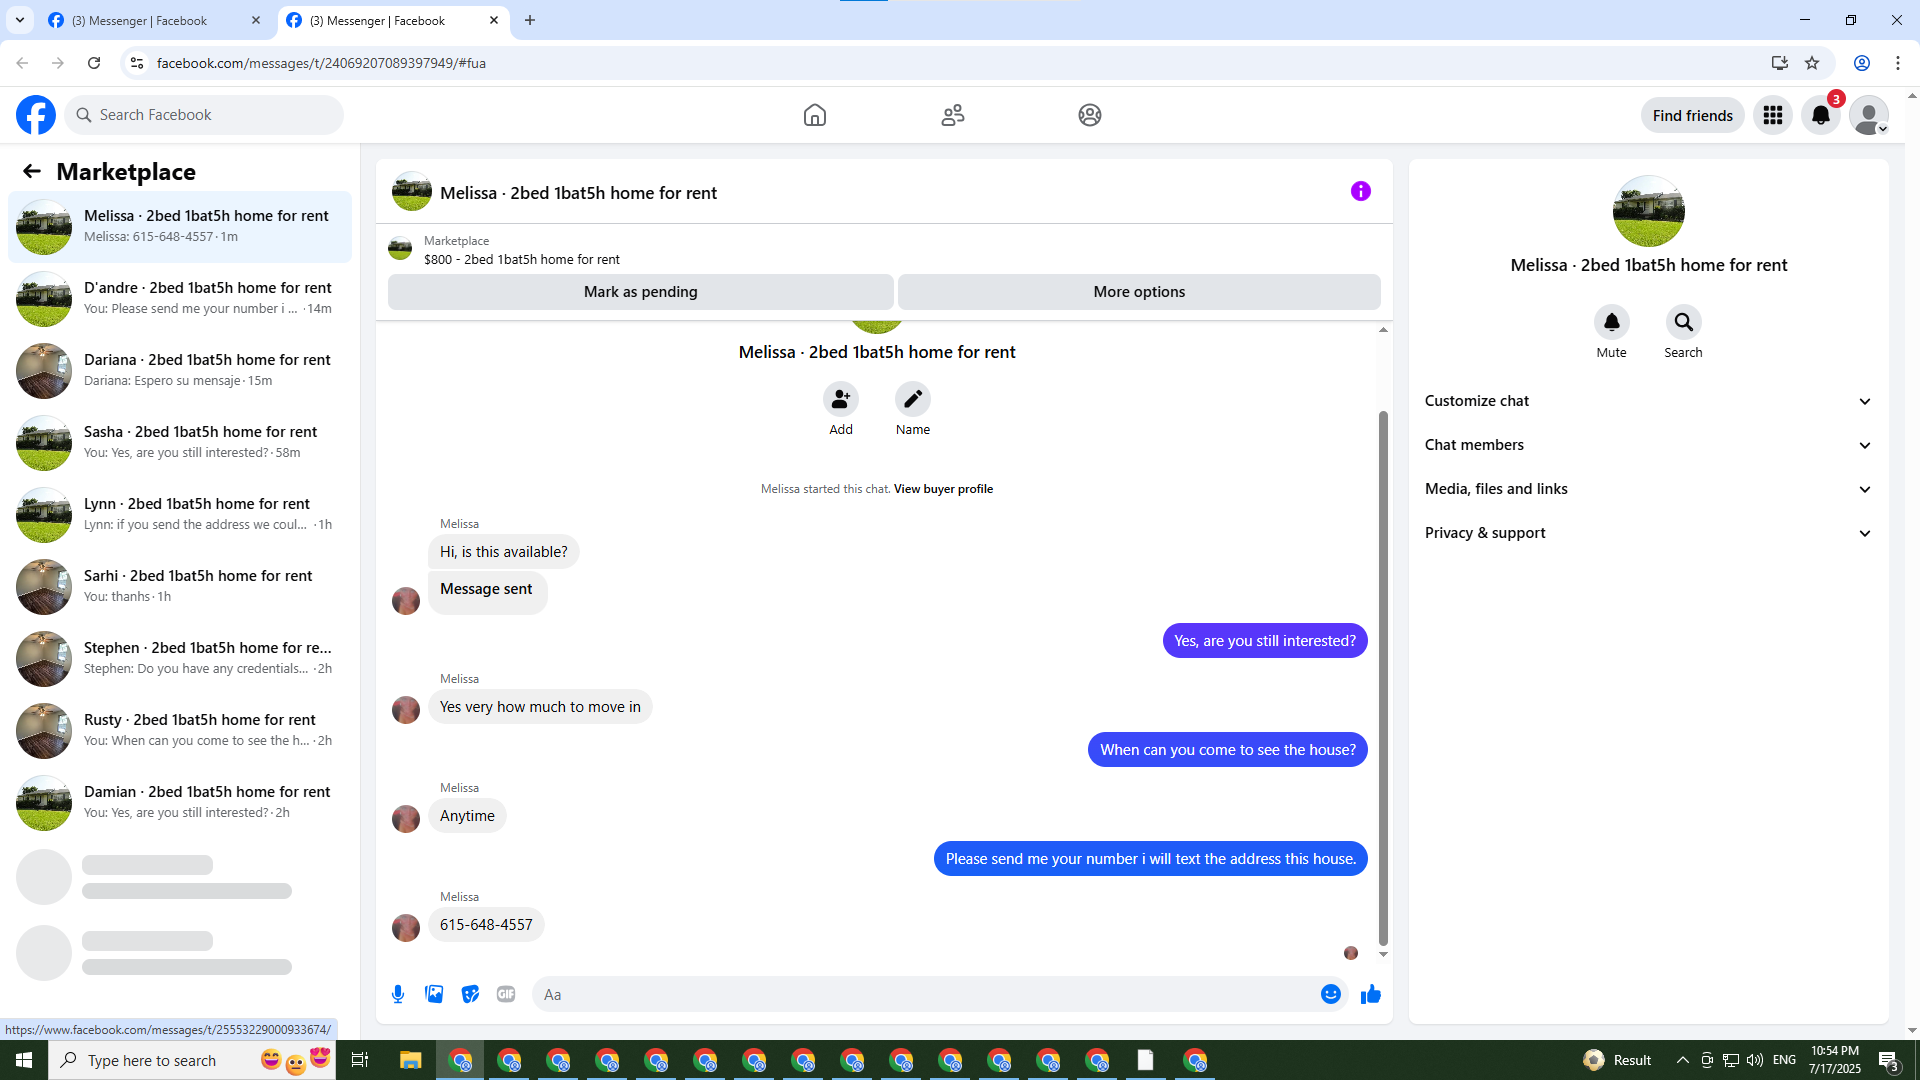
Task: Select the Melissa conversation in the list
Action: pos(180,227)
